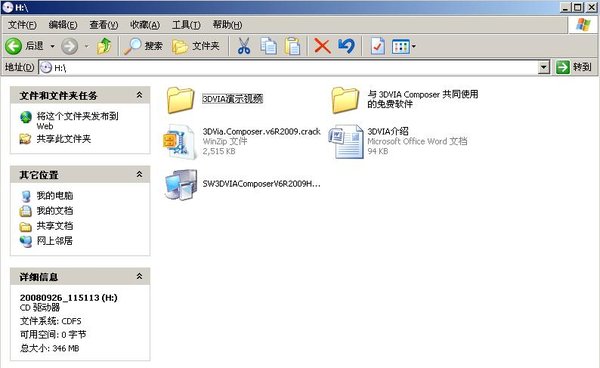Viewport: 600px width, 368px height.
Task: Open 共享文档 from other places
Action: 55,226
